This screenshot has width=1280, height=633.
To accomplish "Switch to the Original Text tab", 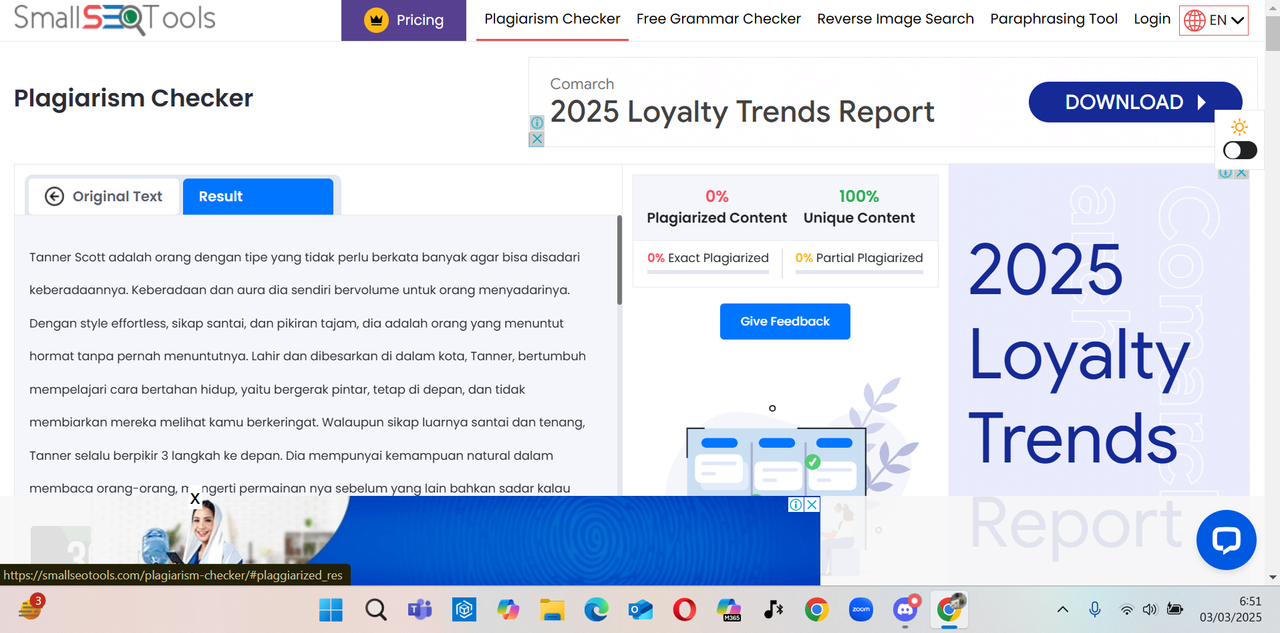I will pos(104,196).
